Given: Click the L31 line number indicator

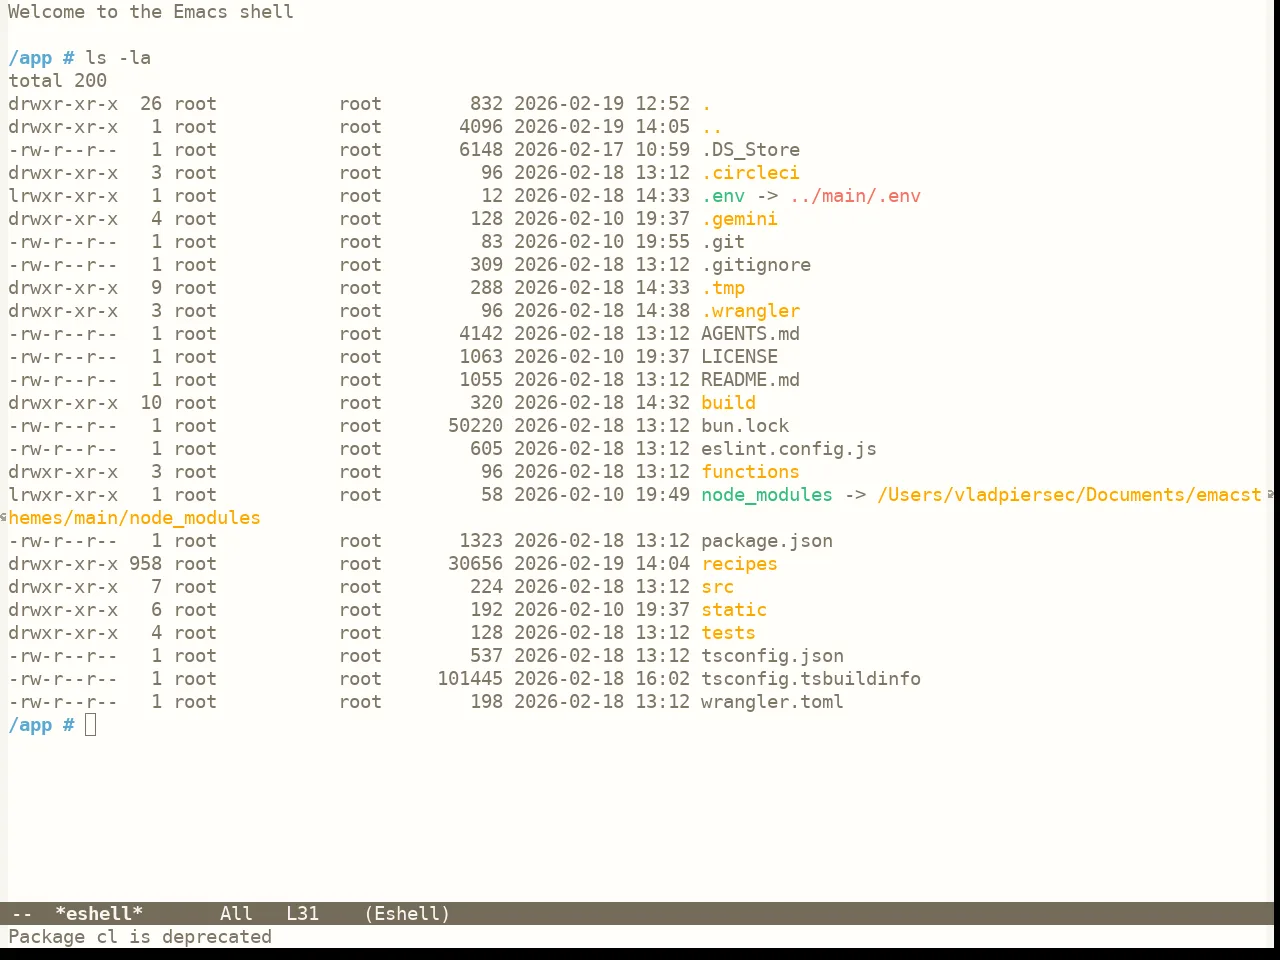Looking at the screenshot, I should click(302, 913).
